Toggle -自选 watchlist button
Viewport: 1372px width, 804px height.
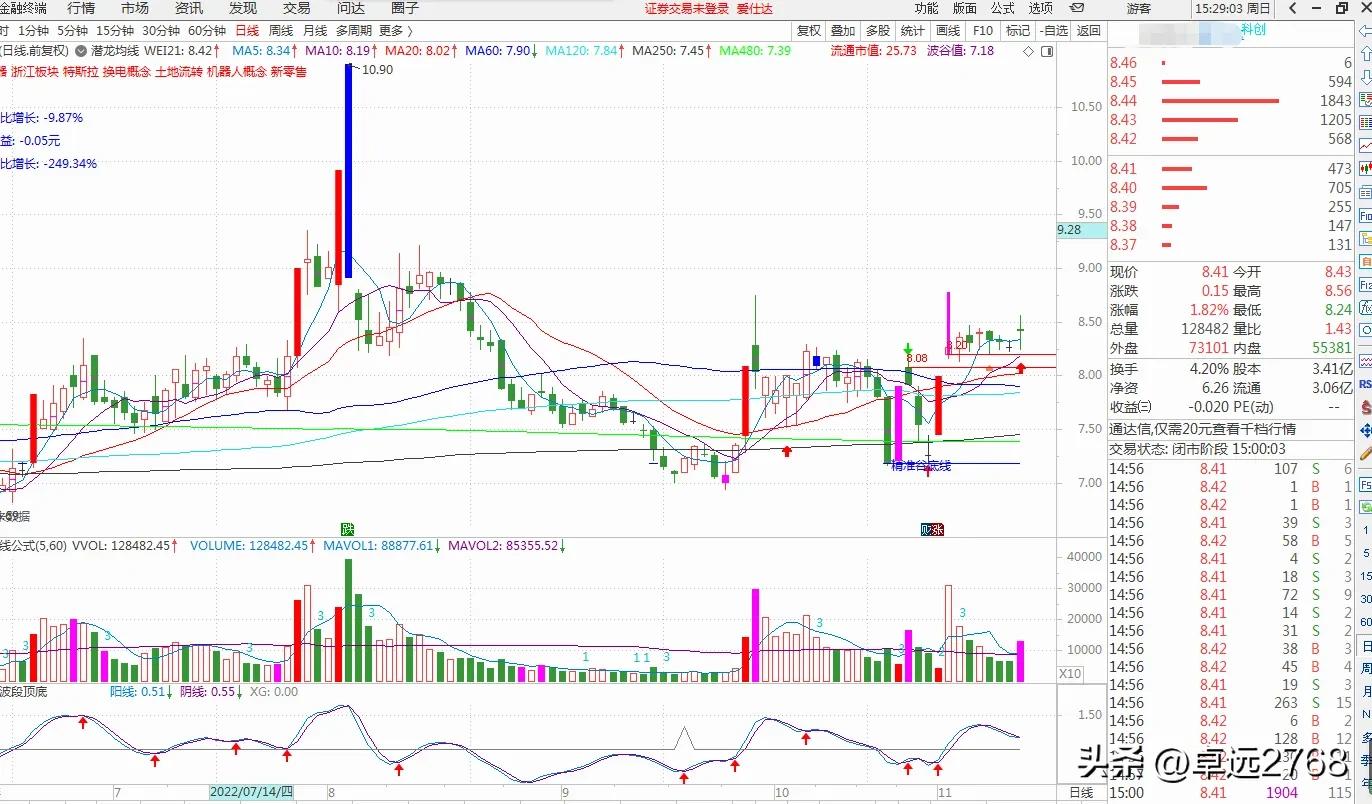coord(1053,31)
